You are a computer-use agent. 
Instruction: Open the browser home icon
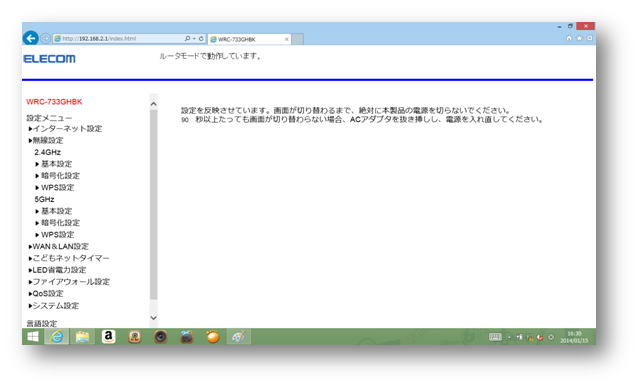(x=569, y=38)
